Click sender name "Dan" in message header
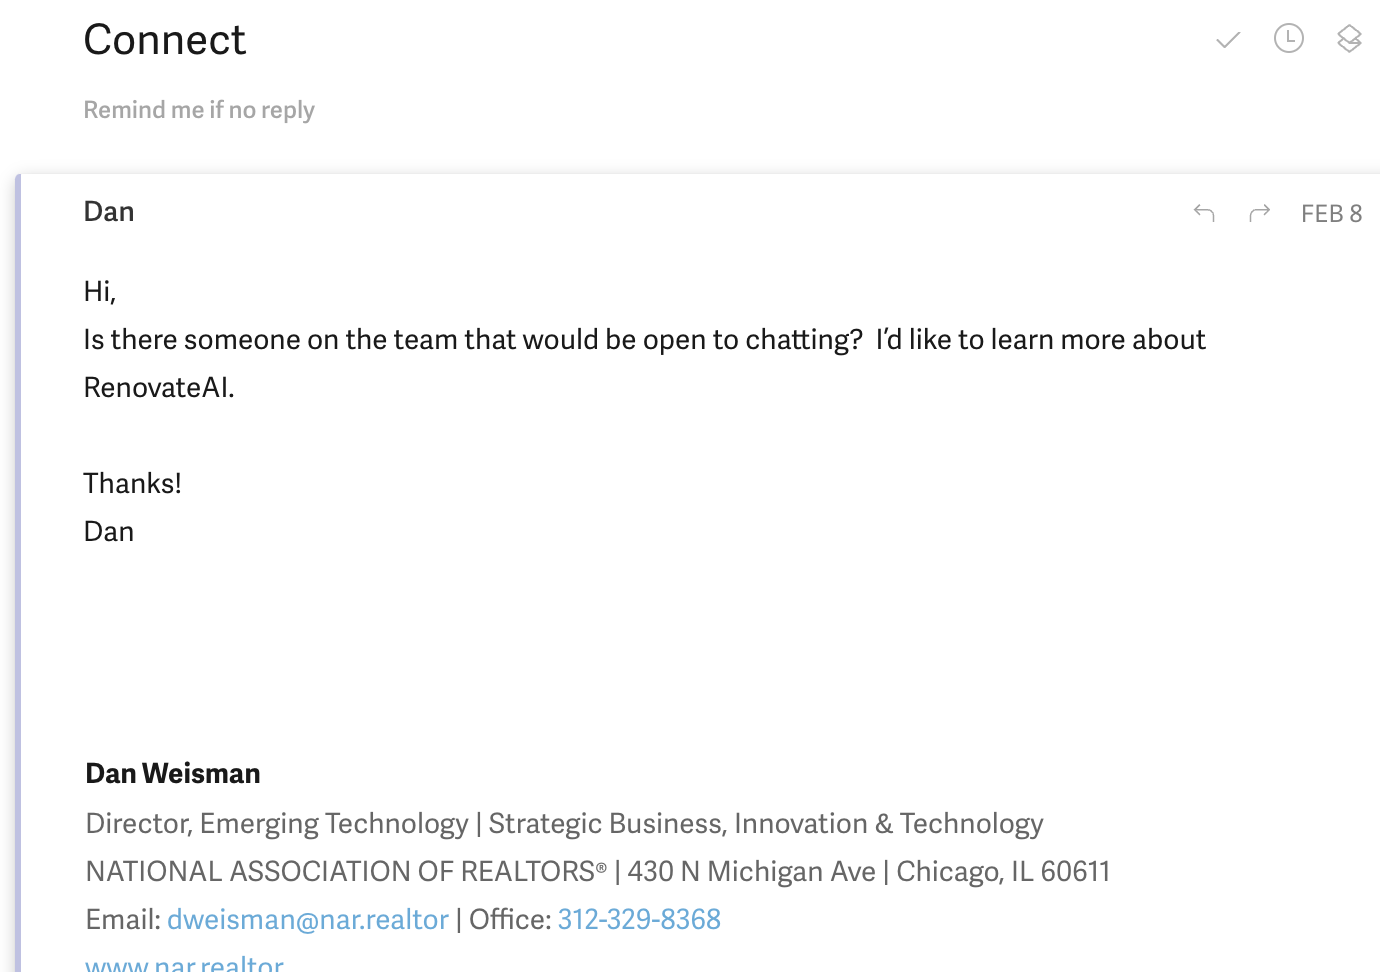 (109, 212)
